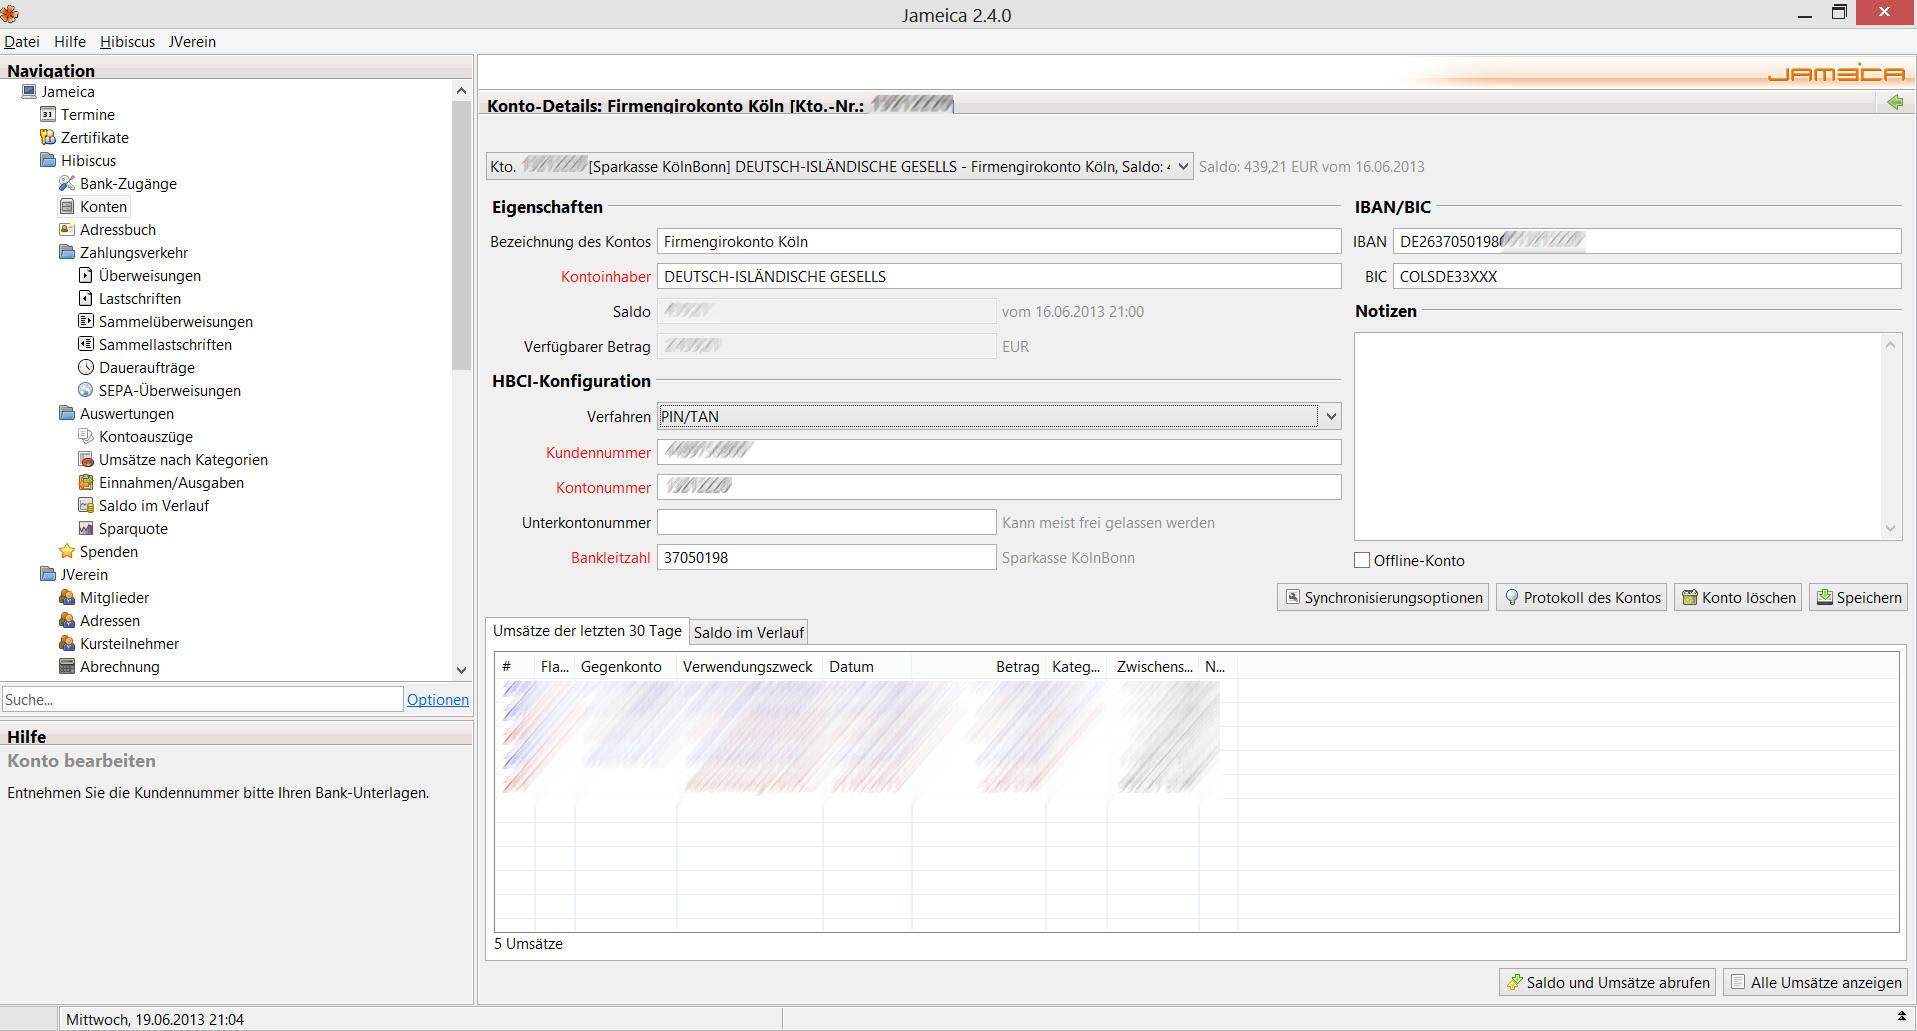Screen dimensions: 1917x1031
Task: Open the JVerein menu
Action: coord(192,41)
